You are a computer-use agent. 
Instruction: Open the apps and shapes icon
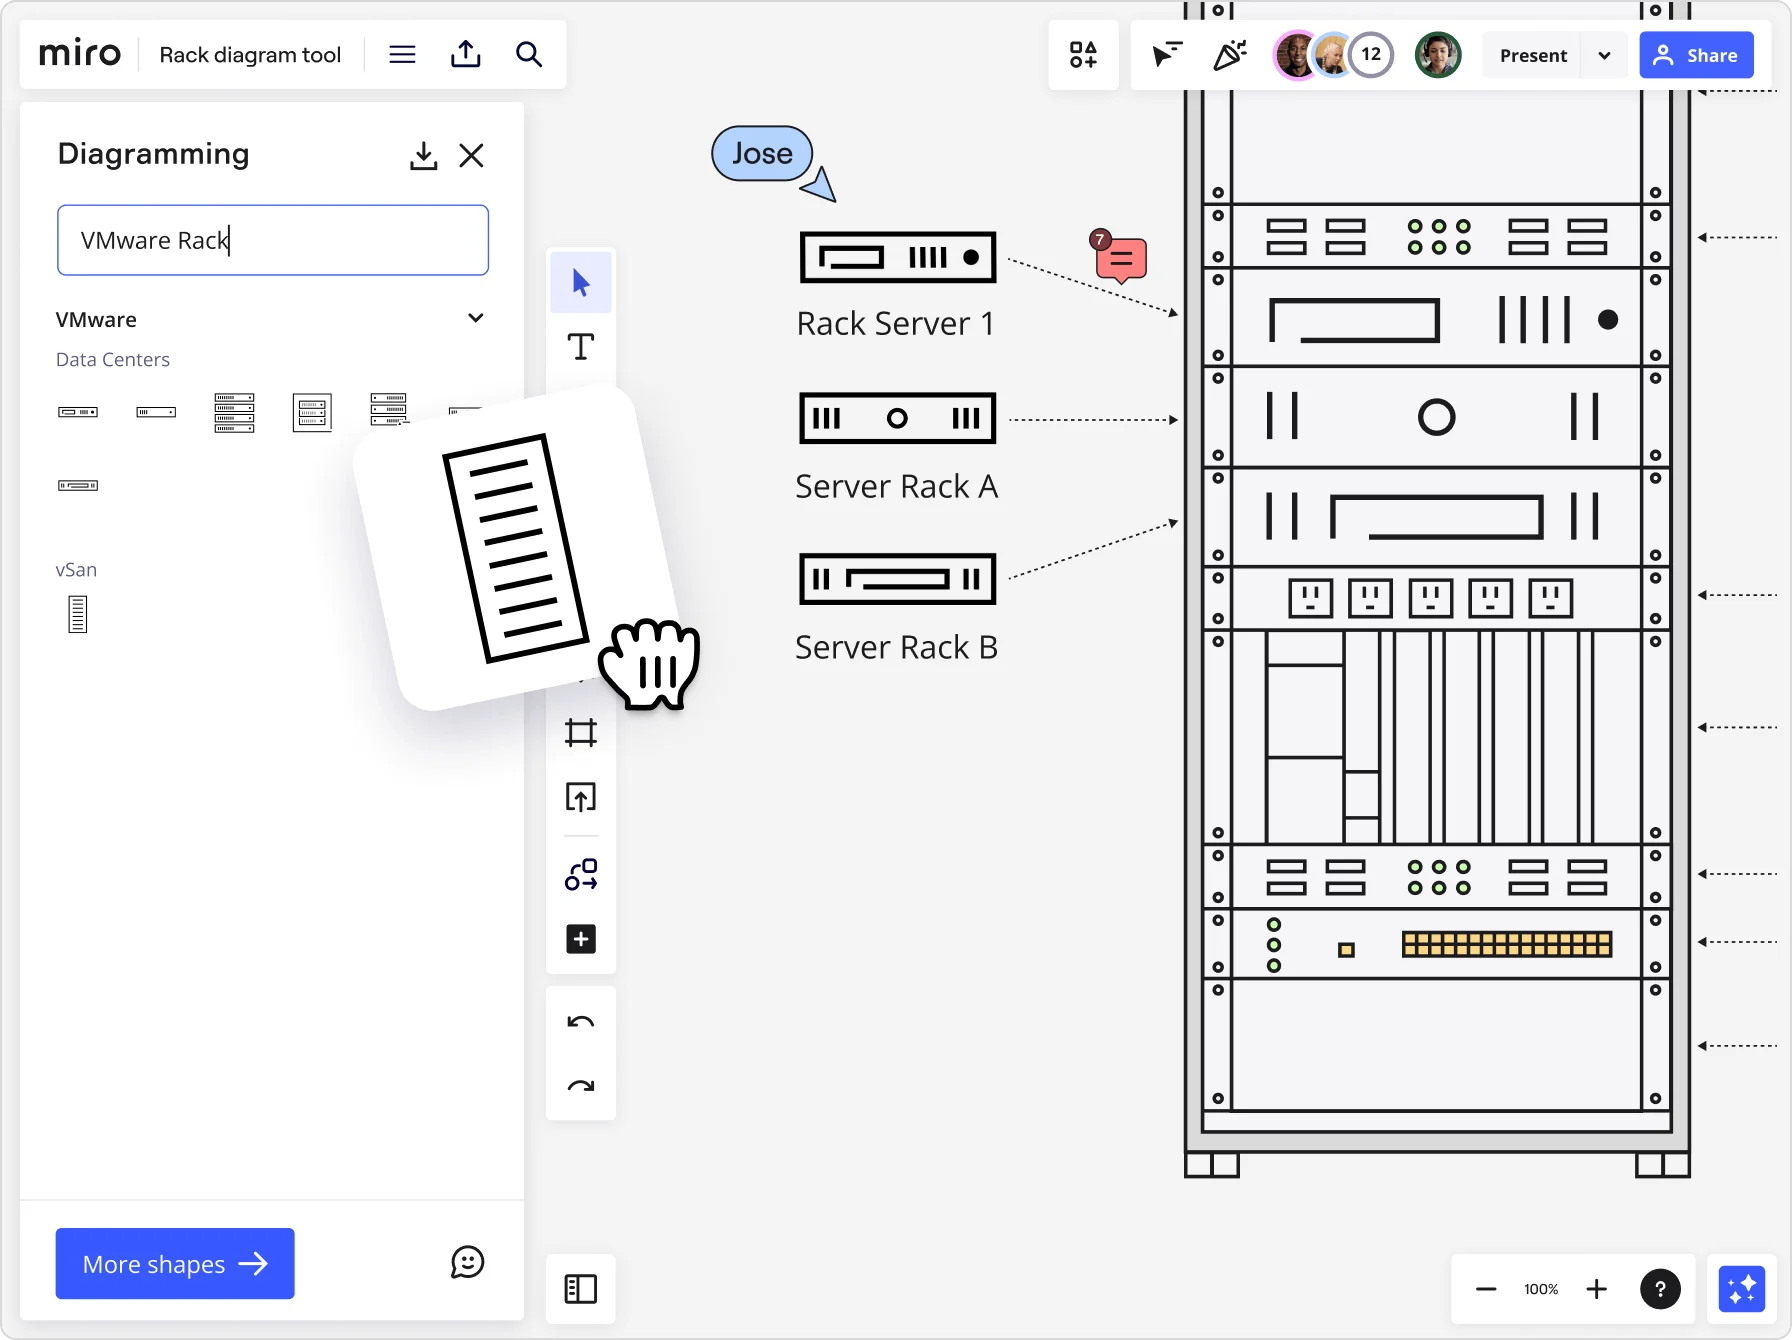[1083, 55]
